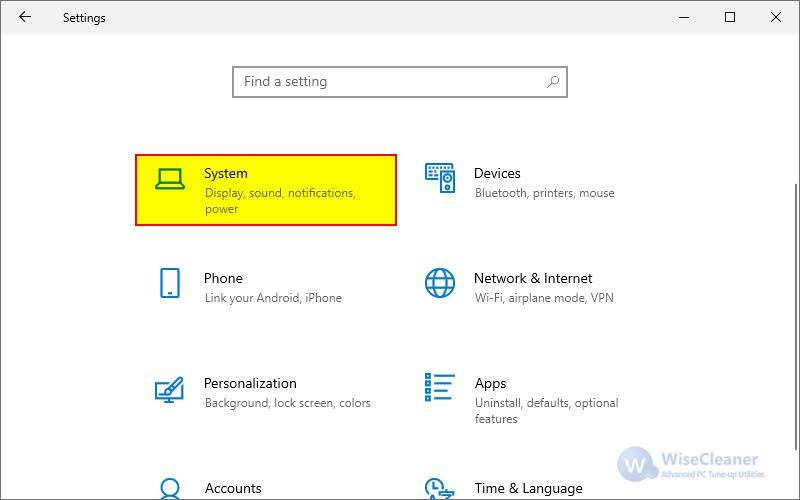Click Bluetooth, printers, mouse text
Image resolution: width=800 pixels, height=500 pixels.
[x=544, y=193]
